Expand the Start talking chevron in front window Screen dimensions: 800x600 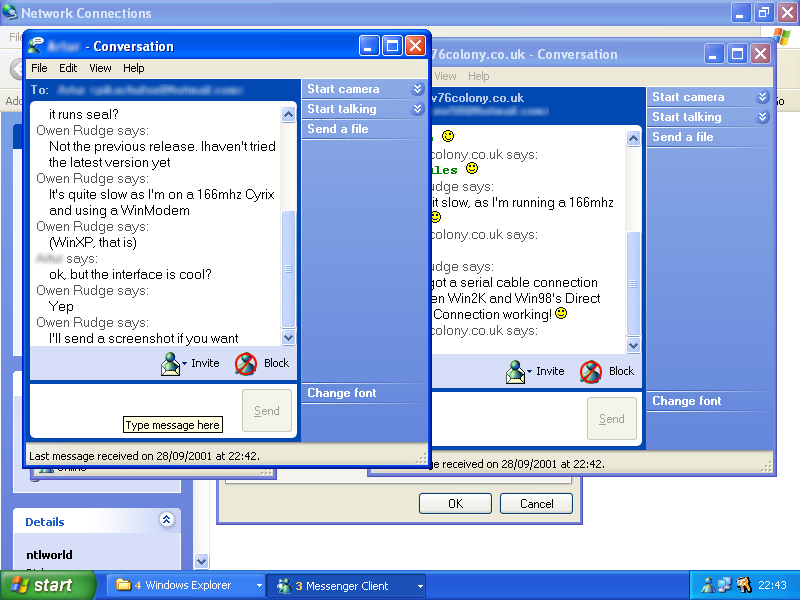tap(417, 109)
